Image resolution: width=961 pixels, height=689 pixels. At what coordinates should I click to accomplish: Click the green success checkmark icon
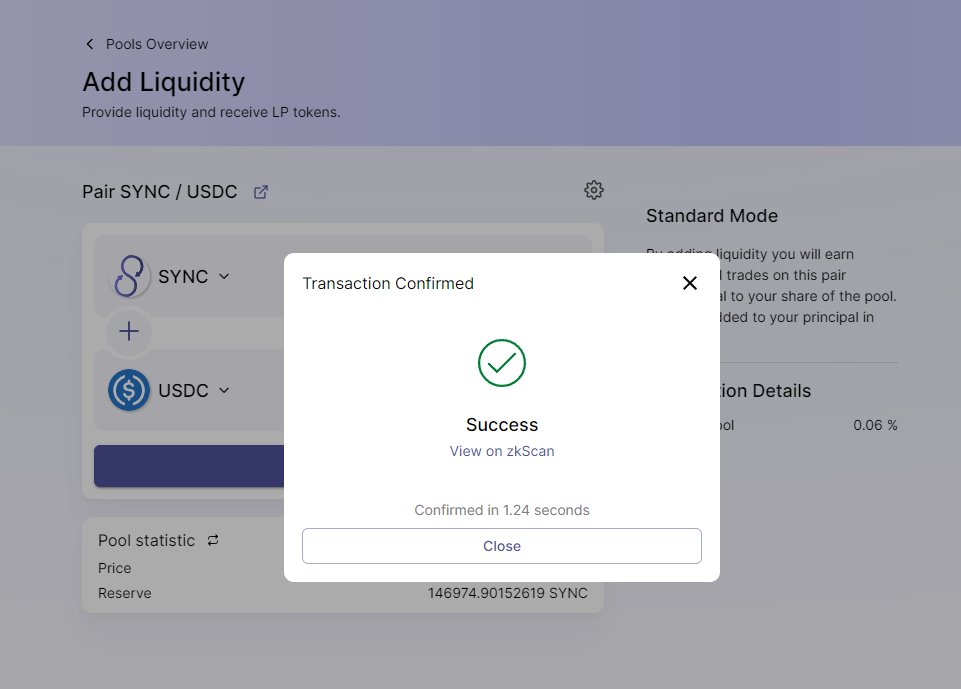[501, 363]
